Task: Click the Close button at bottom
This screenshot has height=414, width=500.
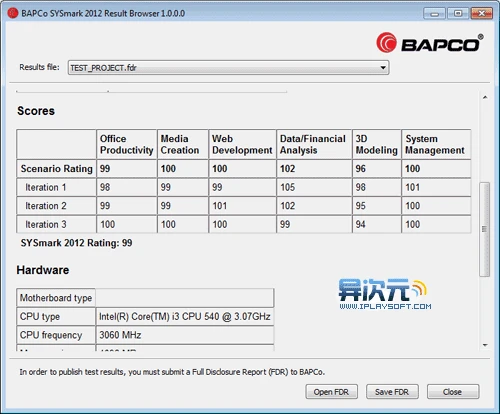Action: tap(453, 392)
